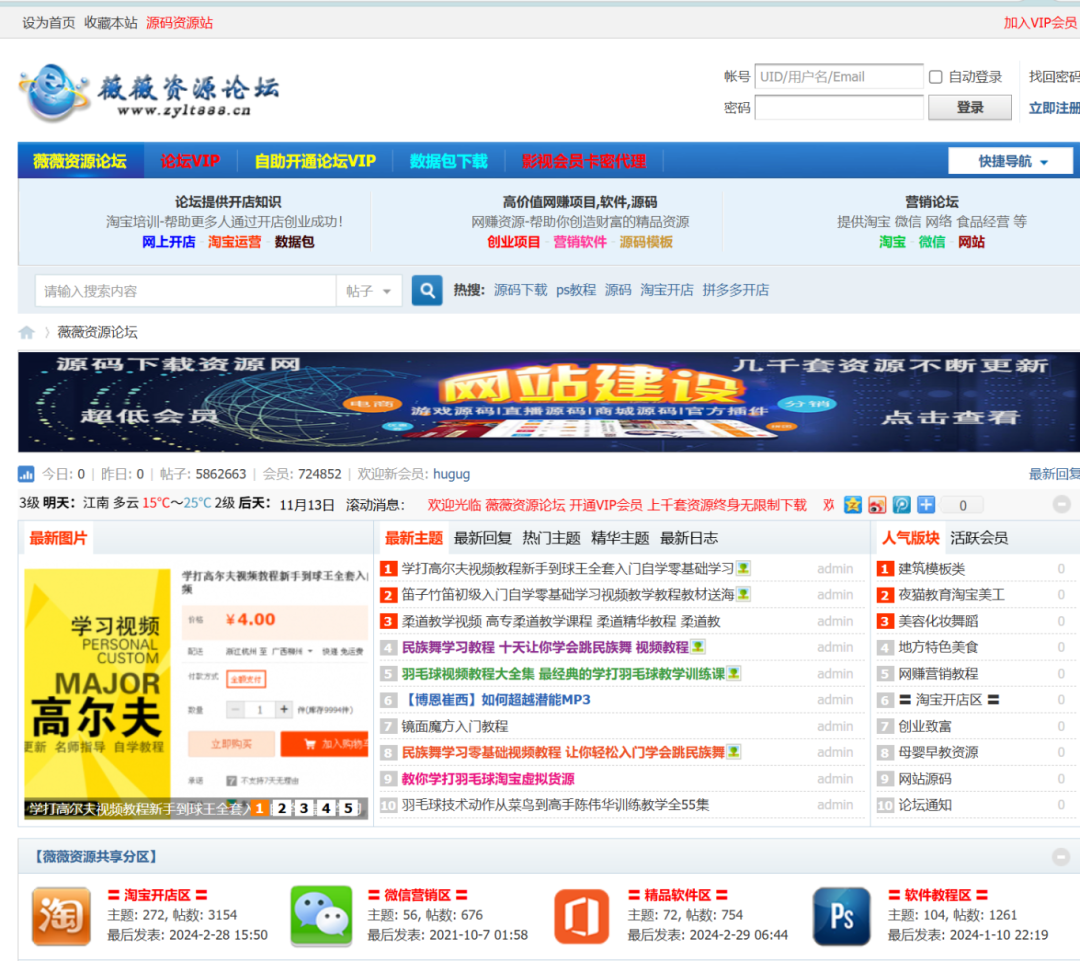Click the home icon in breadcrumb

[x=27, y=333]
